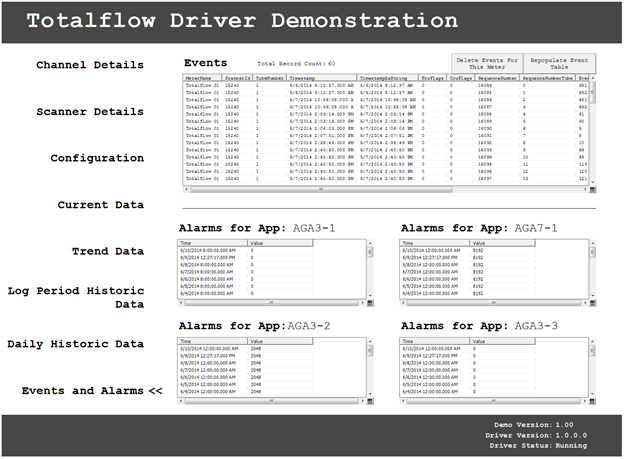
Task: Click the AGA3-3 alarms Time column header
Action: pos(435,341)
